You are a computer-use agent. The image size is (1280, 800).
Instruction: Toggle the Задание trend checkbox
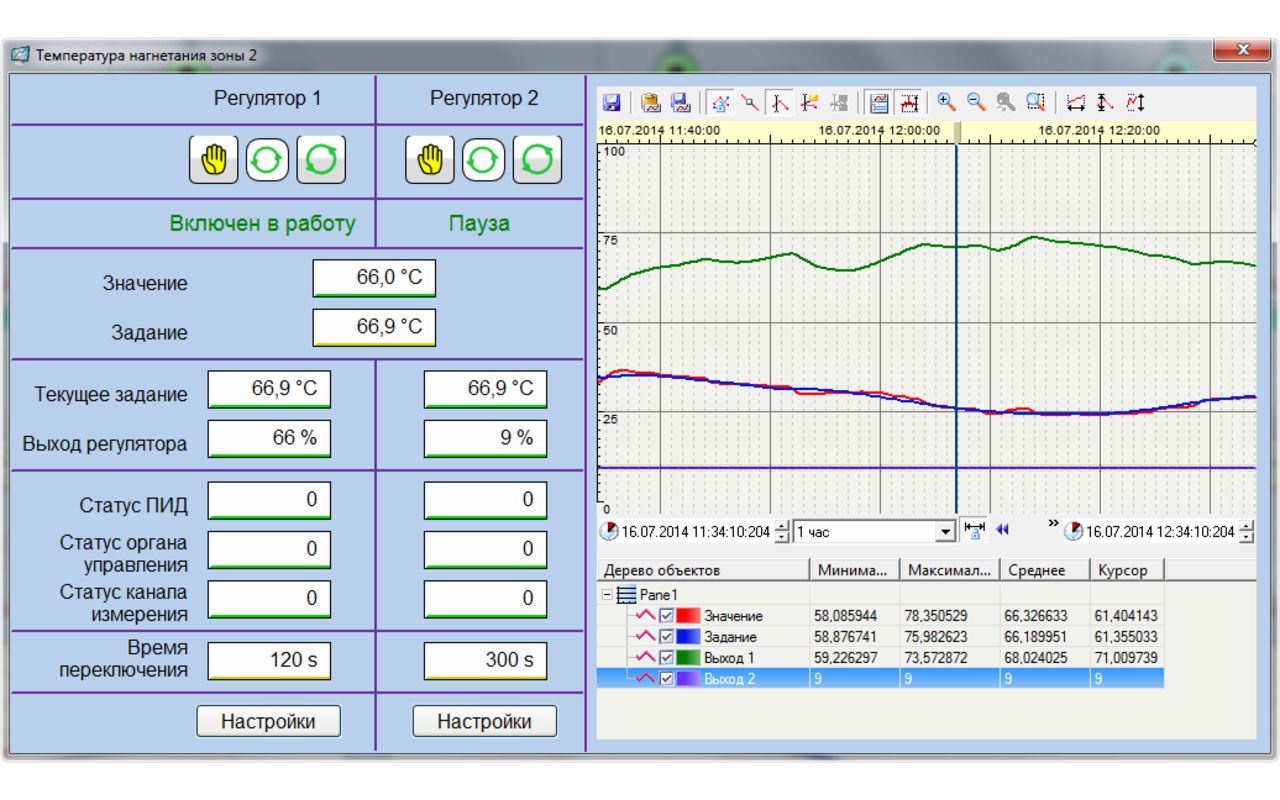click(x=667, y=637)
